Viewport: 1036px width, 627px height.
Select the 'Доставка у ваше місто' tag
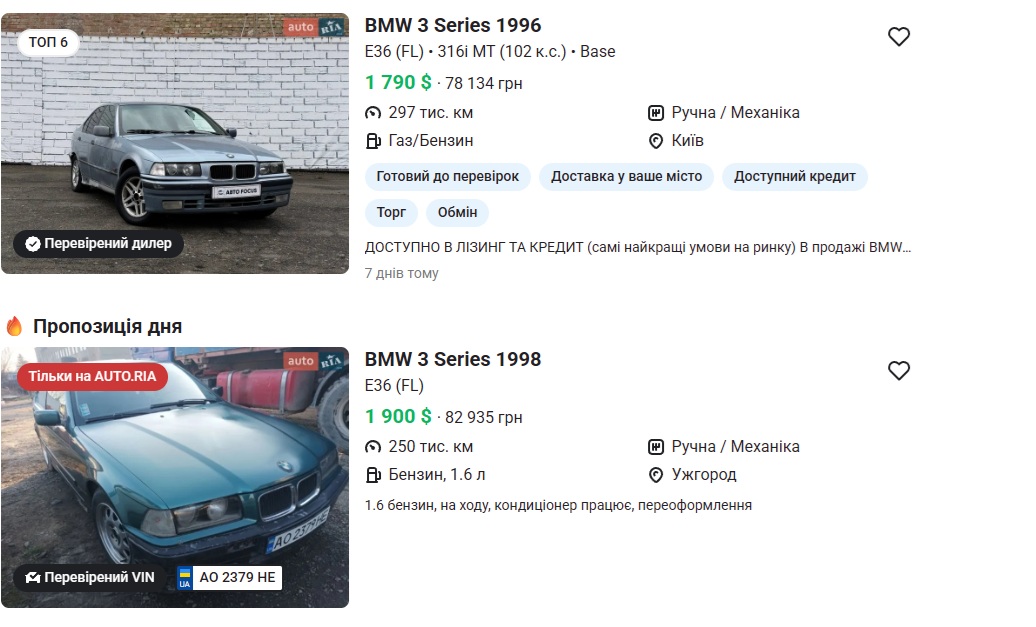[627, 177]
